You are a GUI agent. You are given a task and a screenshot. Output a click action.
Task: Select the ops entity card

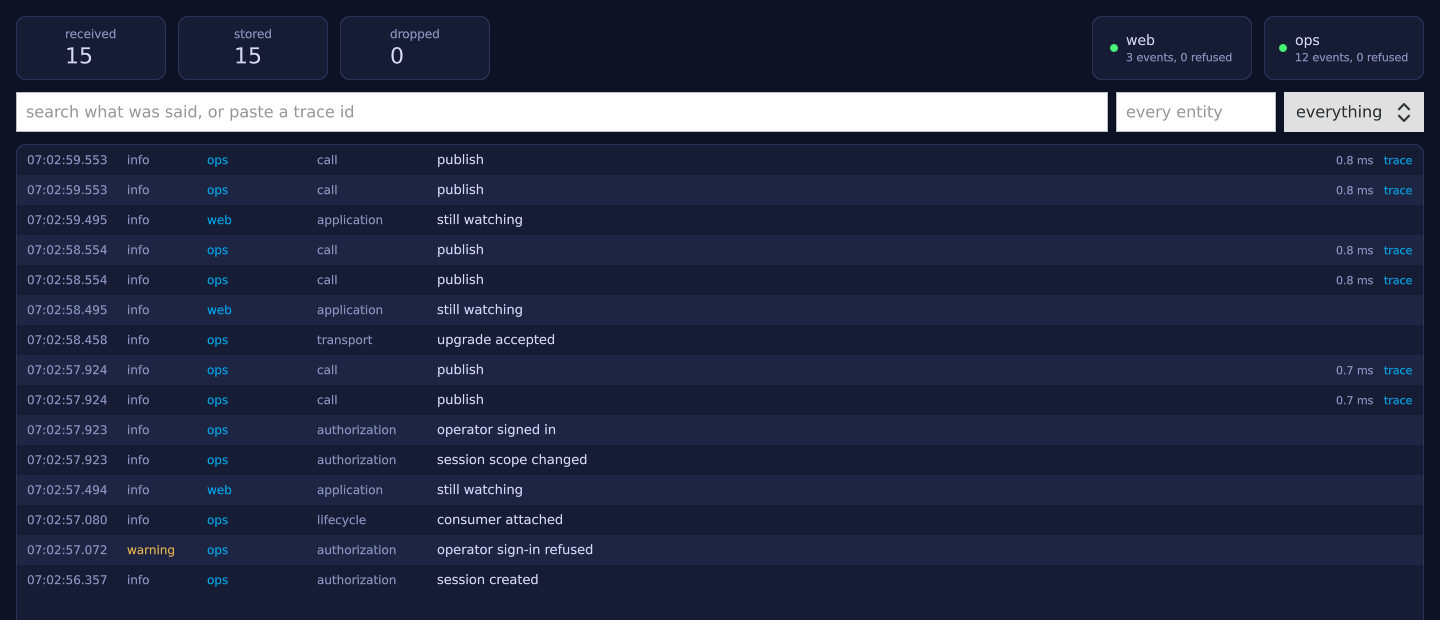coord(1343,48)
